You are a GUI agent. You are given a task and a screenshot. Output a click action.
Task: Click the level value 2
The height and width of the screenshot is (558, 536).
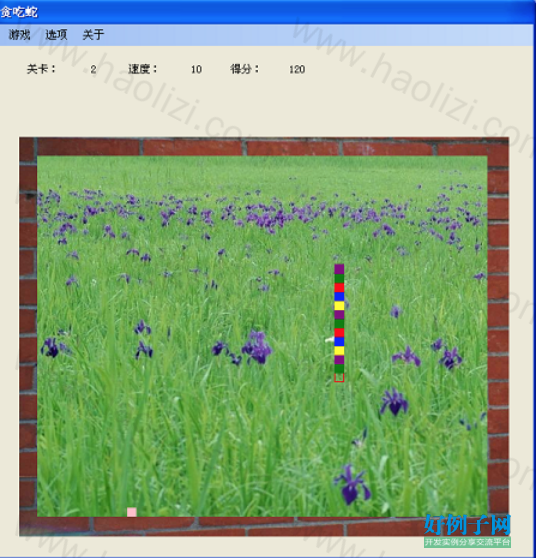point(93,69)
